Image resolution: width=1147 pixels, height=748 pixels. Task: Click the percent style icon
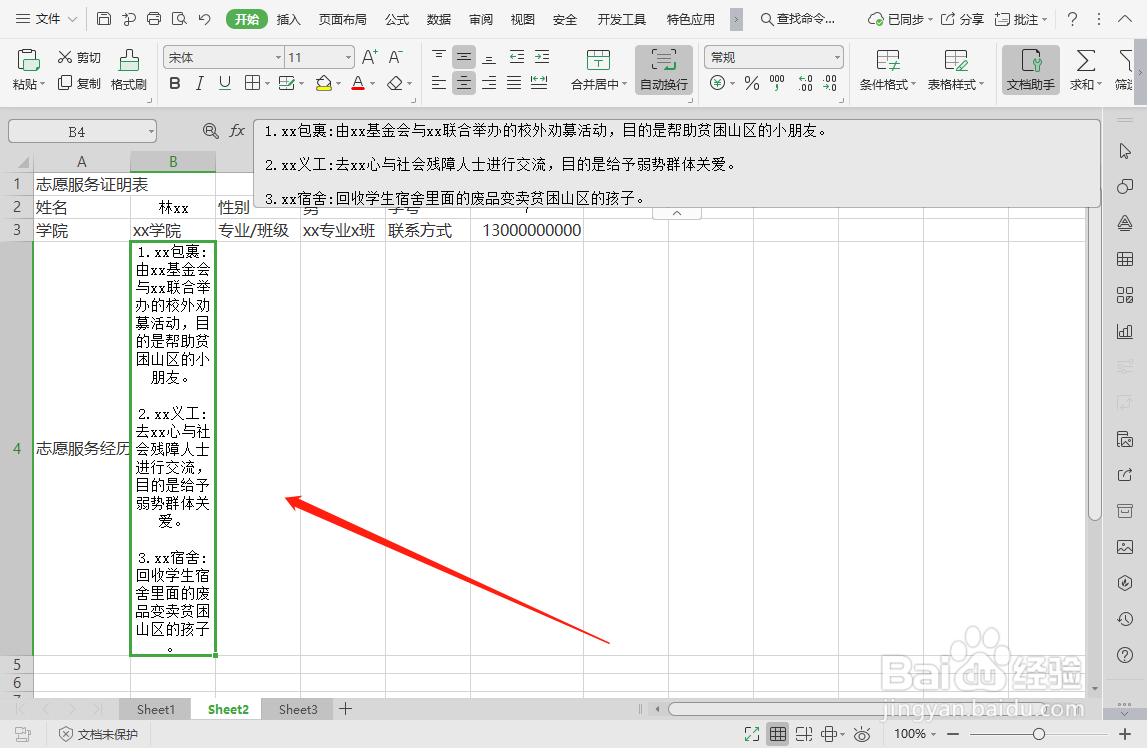[751, 83]
